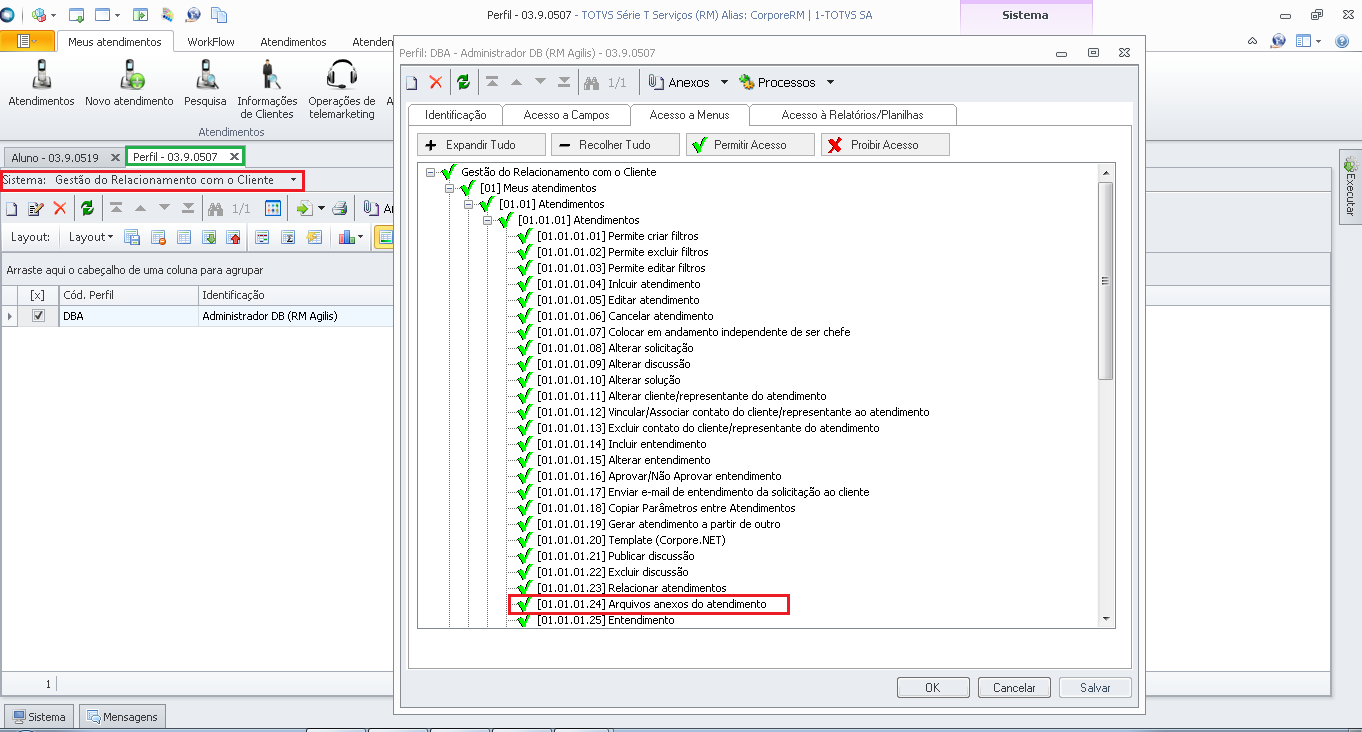This screenshot has height=732, width=1362.
Task: Click Permitir Acesso button
Action: [x=750, y=145]
